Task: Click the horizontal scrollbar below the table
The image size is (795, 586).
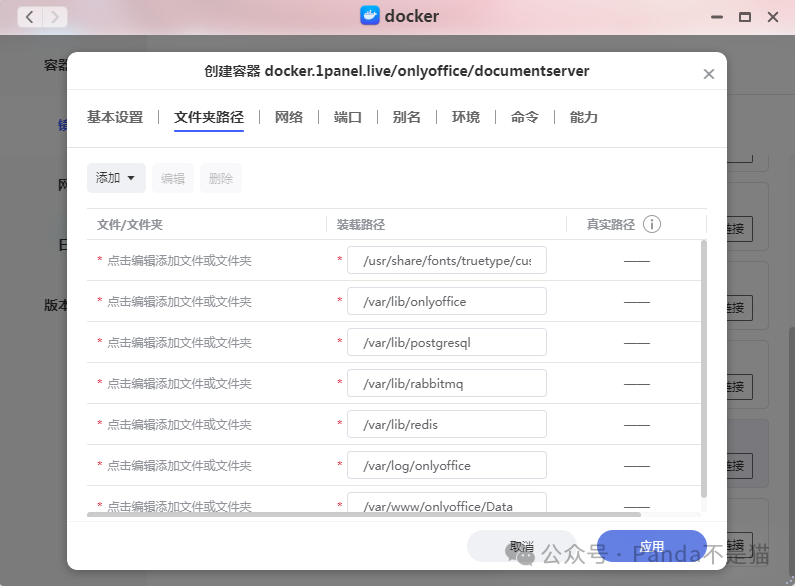Action: pos(364,515)
